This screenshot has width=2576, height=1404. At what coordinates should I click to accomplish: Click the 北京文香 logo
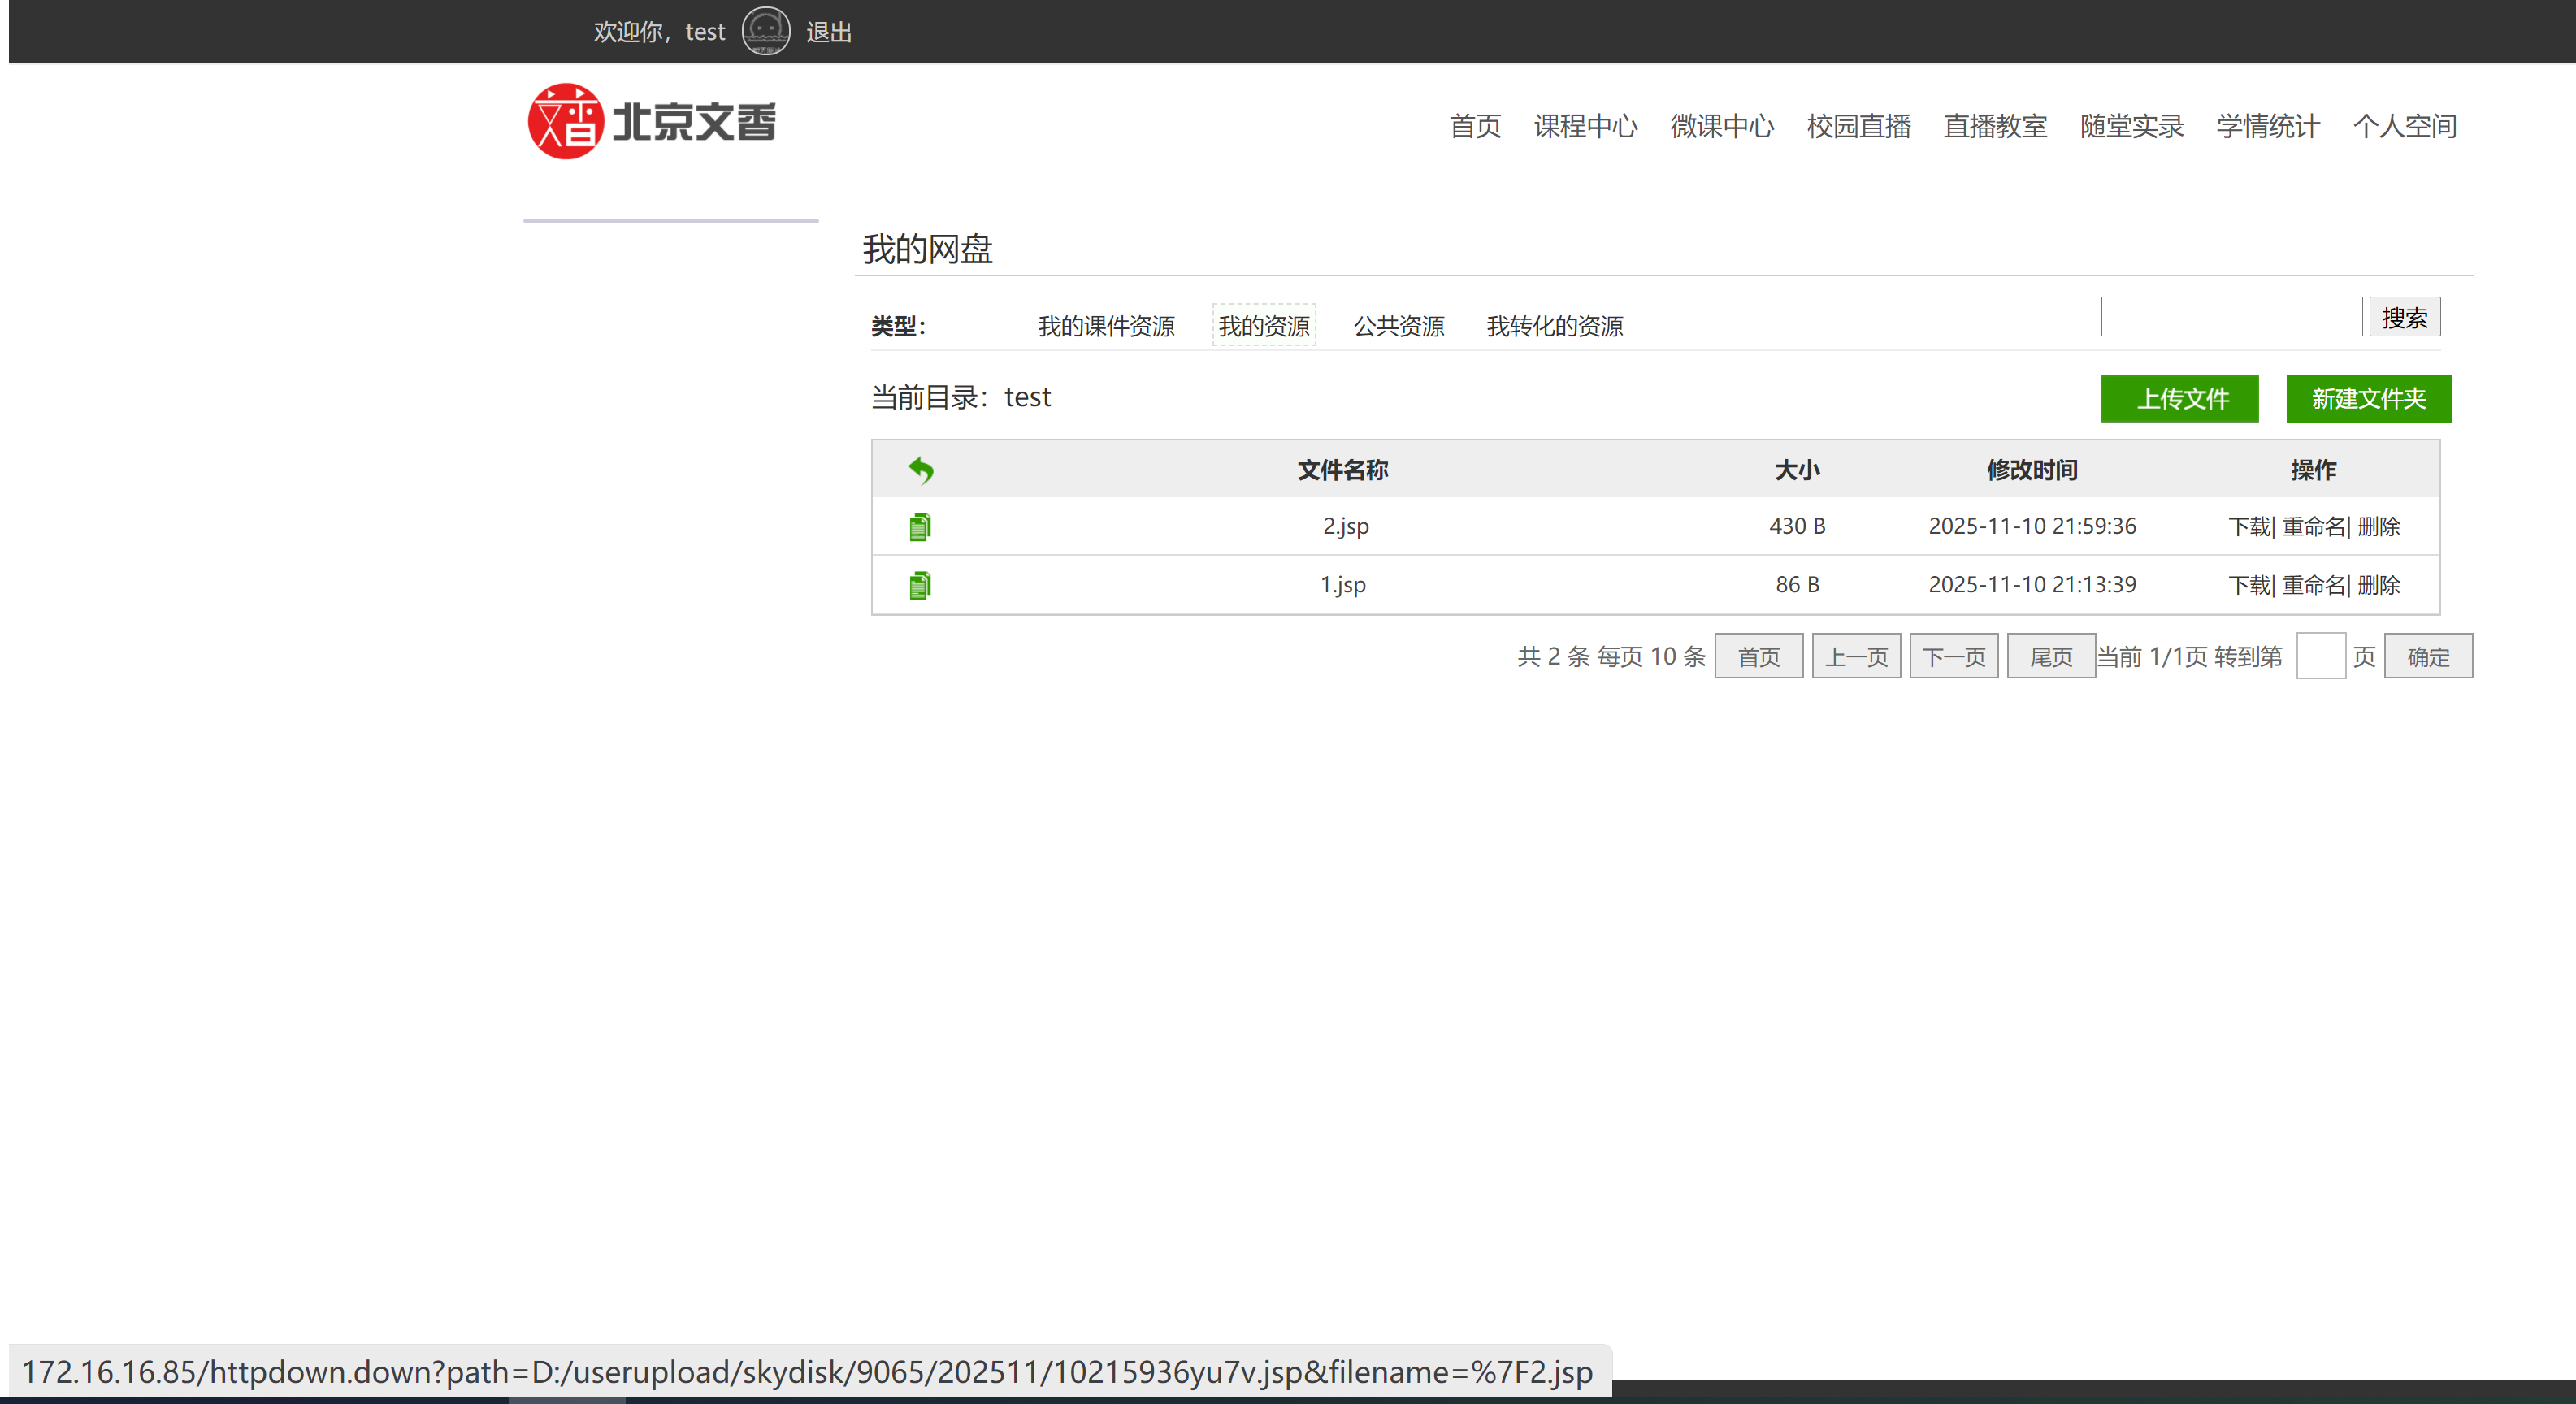[651, 121]
